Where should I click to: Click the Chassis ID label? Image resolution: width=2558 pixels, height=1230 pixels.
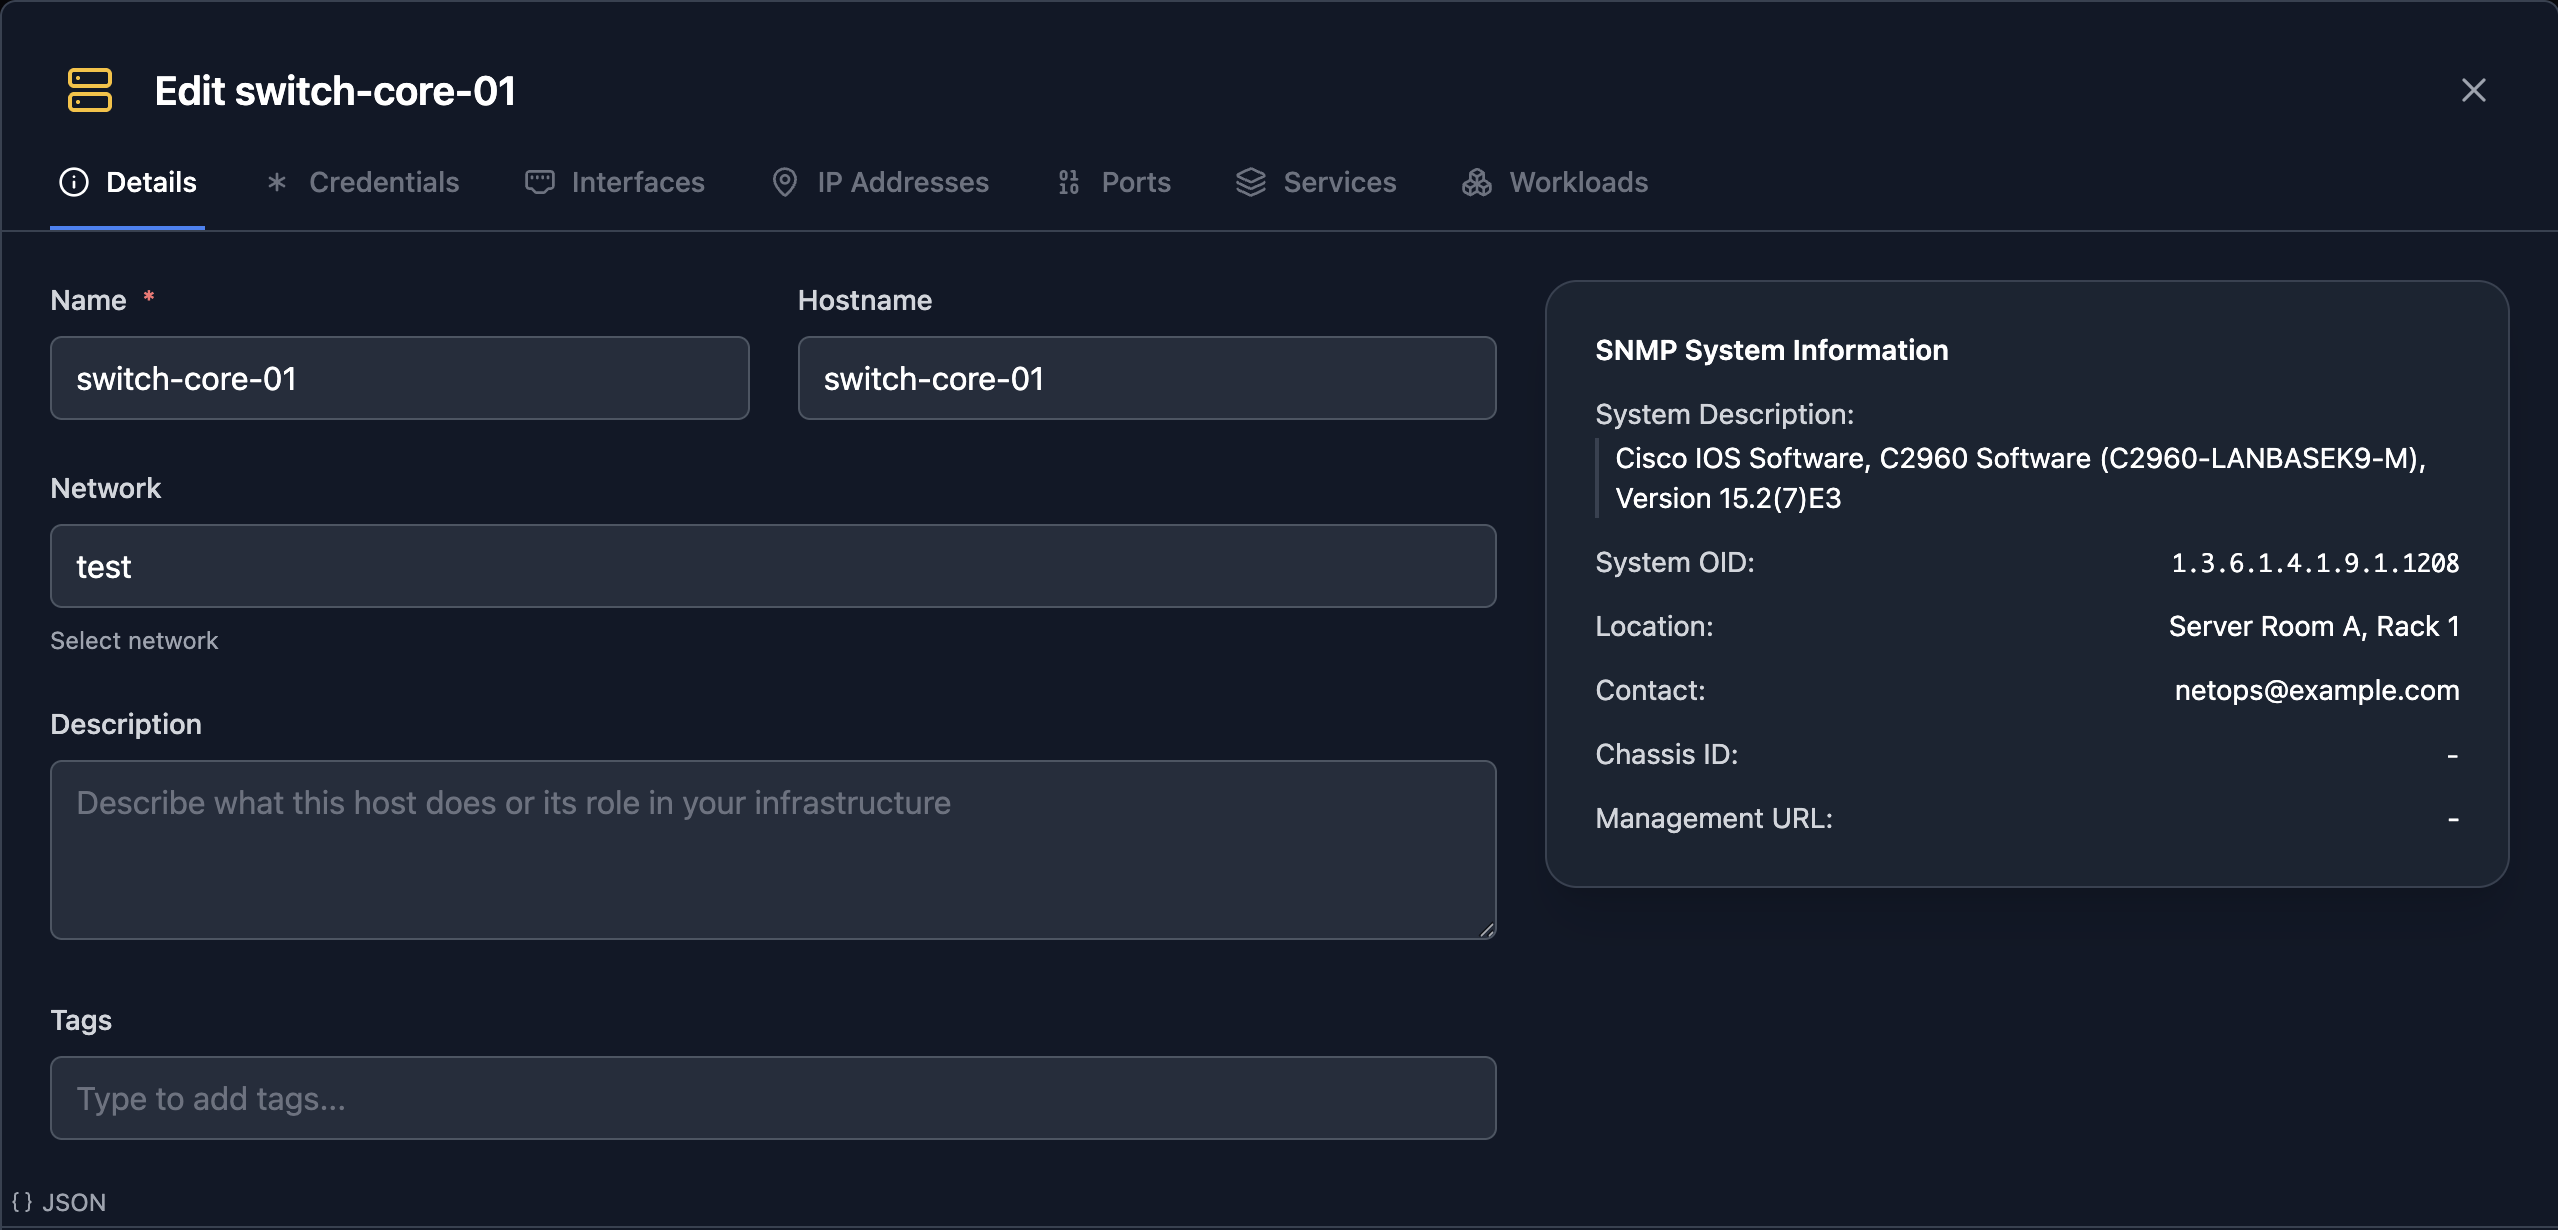pos(1667,754)
